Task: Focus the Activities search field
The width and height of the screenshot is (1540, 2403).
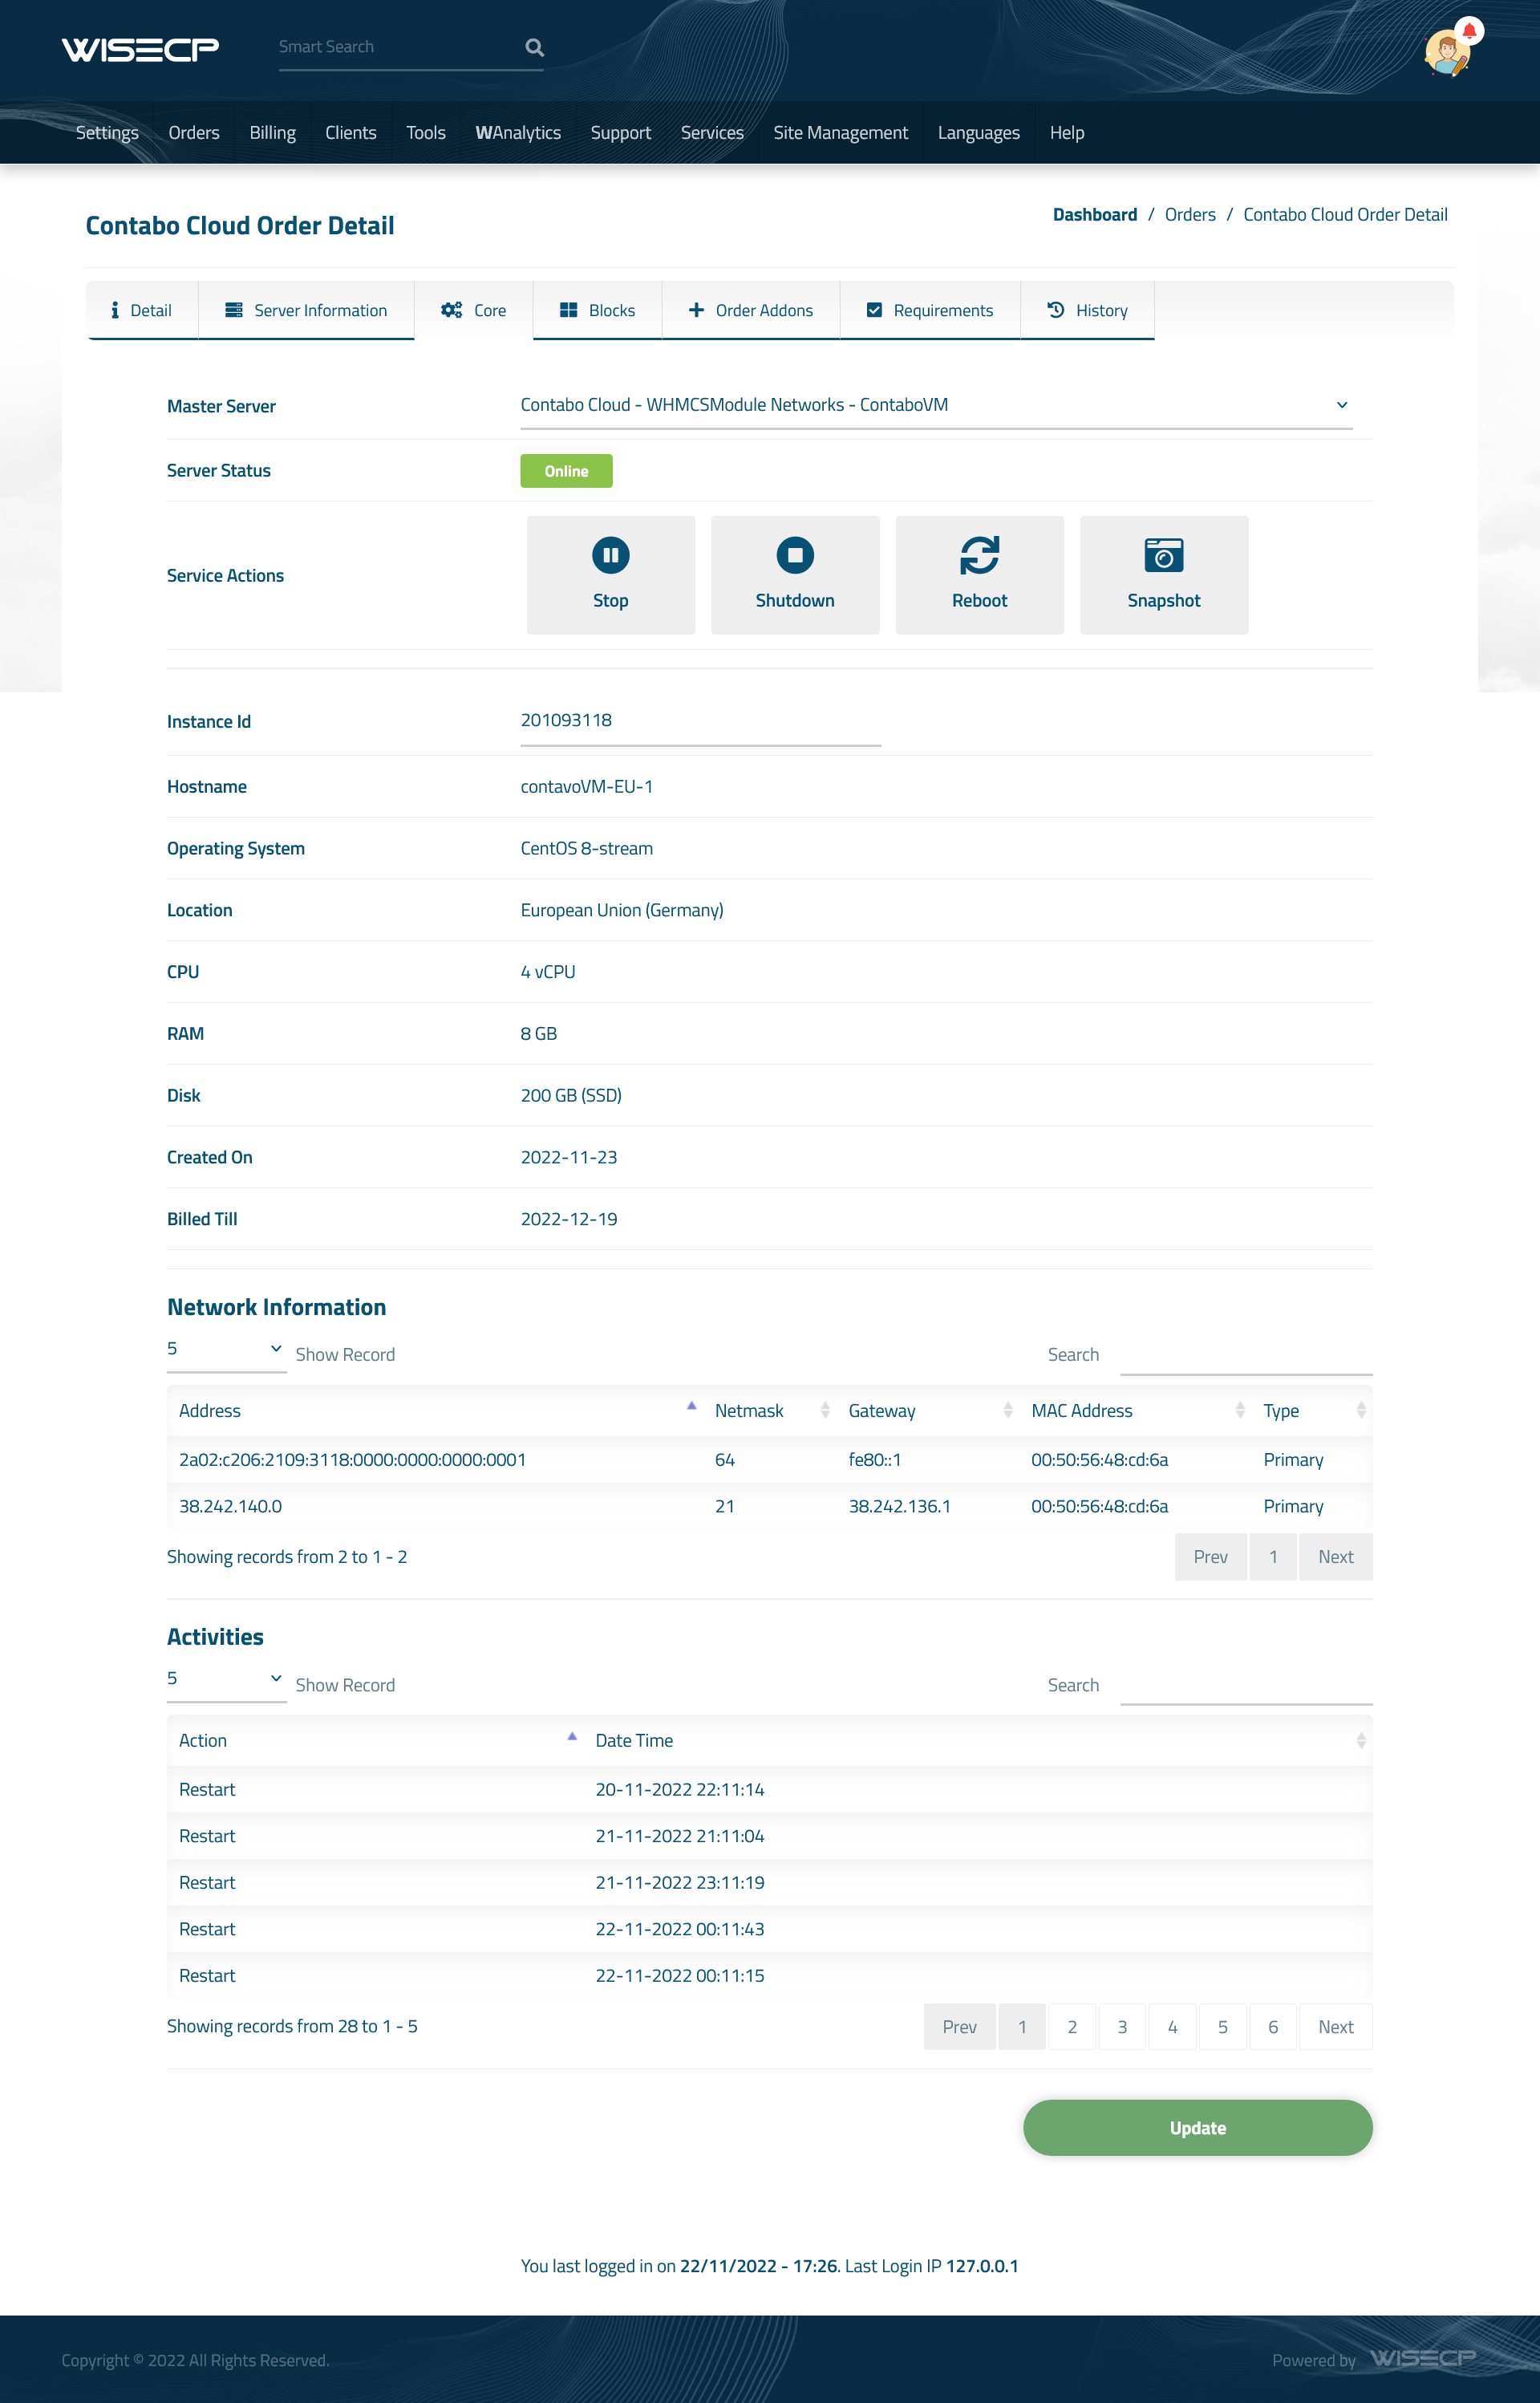Action: (1246, 1684)
